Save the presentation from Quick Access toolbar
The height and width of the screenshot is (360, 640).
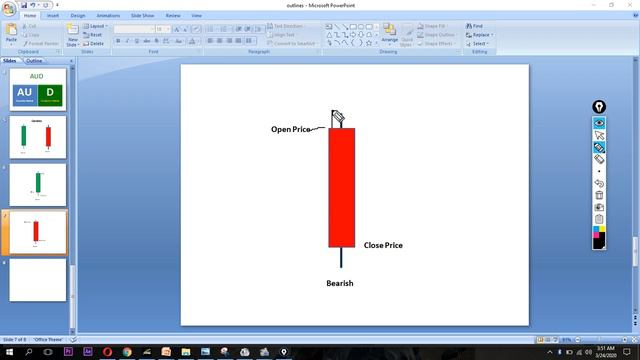pyautogui.click(x=24, y=5)
